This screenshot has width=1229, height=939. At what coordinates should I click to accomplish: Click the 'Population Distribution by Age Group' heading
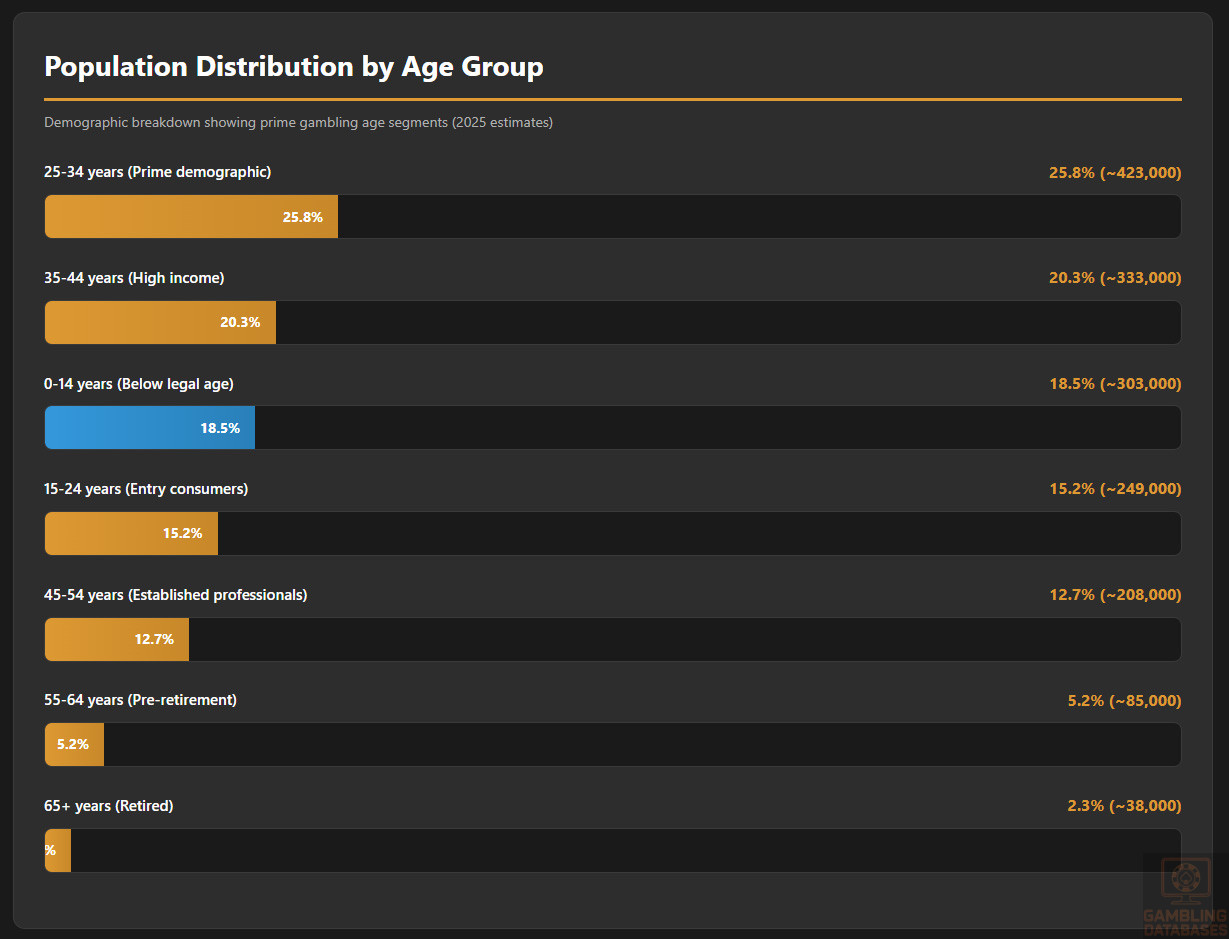294,67
